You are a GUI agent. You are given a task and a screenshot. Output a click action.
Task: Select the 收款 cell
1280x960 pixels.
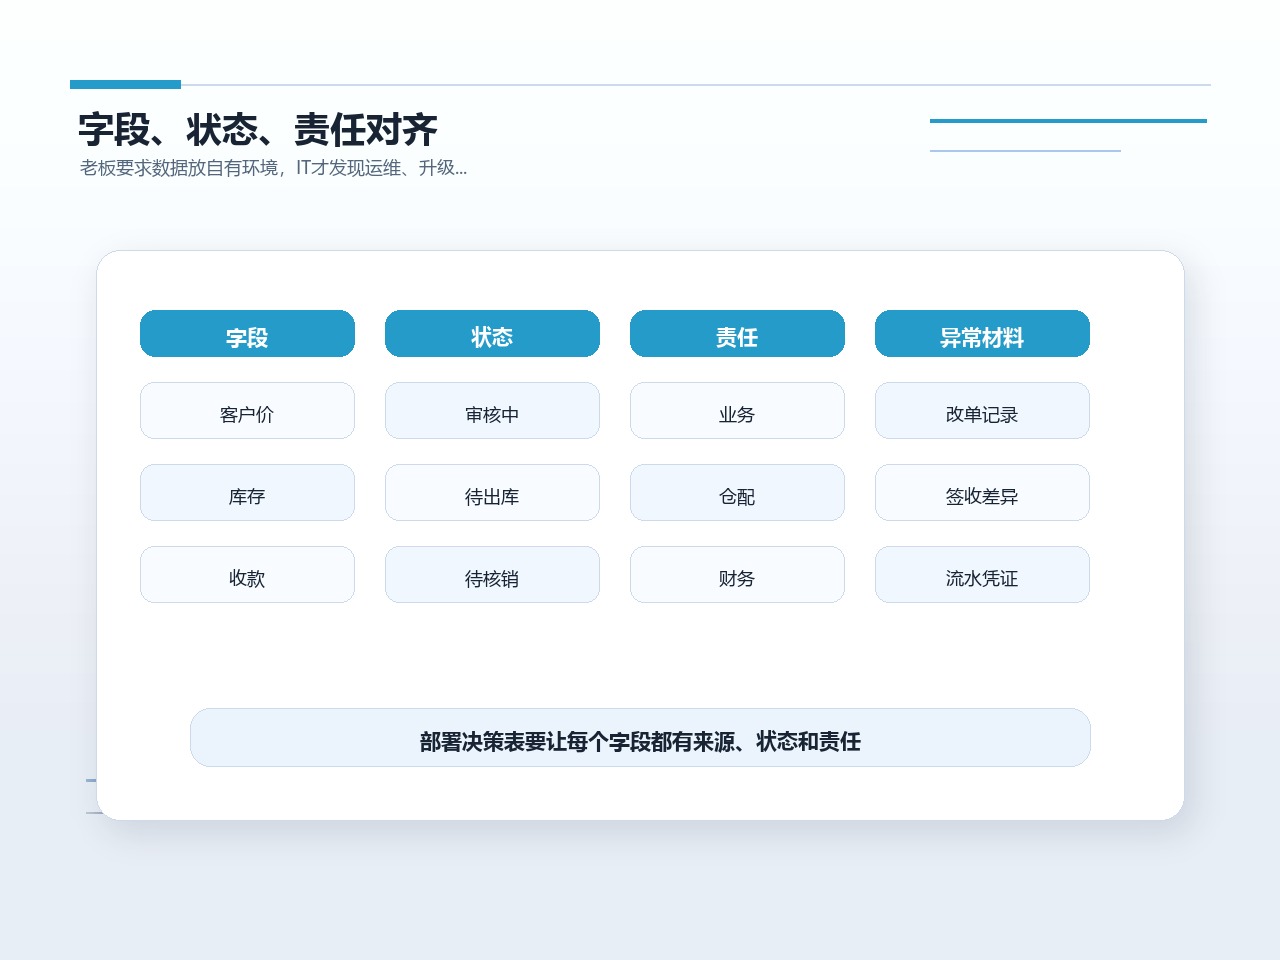(247, 575)
